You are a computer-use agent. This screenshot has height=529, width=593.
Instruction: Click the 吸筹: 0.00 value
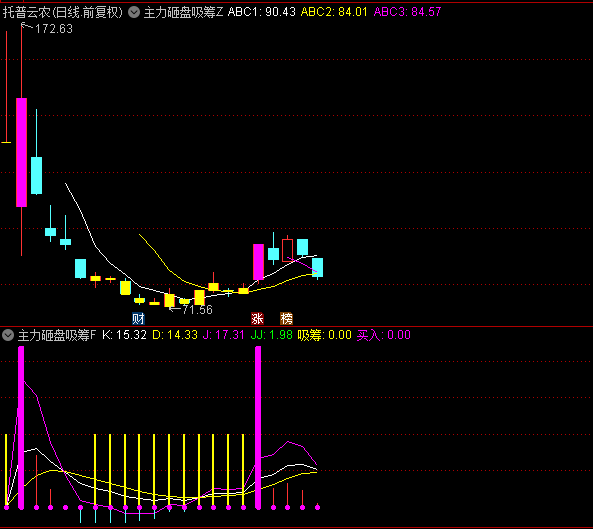(x=324, y=335)
